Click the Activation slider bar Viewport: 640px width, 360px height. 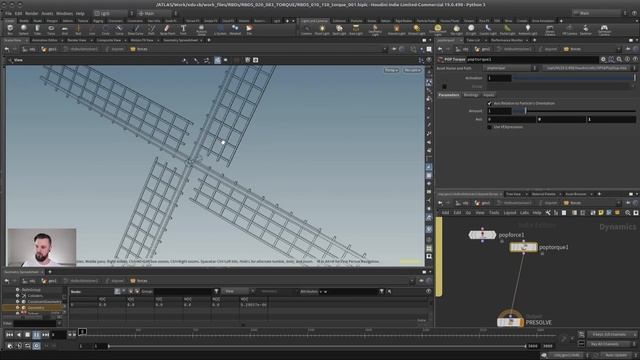tap(574, 78)
